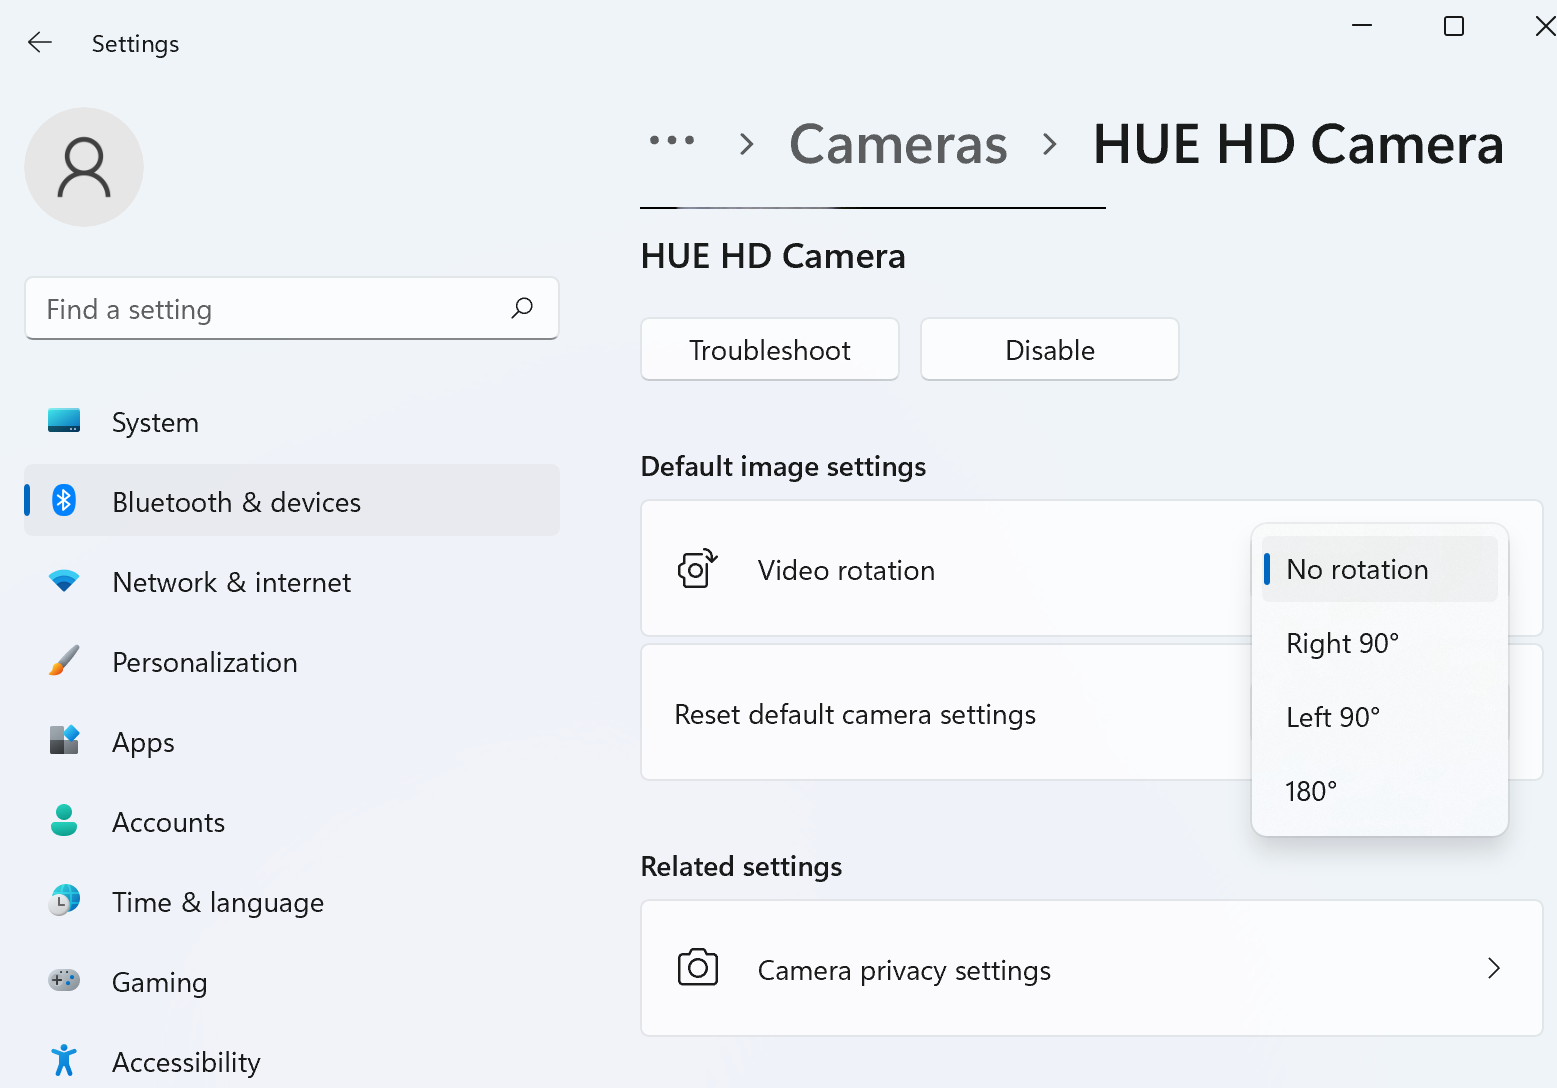The height and width of the screenshot is (1088, 1557).
Task: Click the Video rotation camera icon
Action: tap(697, 569)
